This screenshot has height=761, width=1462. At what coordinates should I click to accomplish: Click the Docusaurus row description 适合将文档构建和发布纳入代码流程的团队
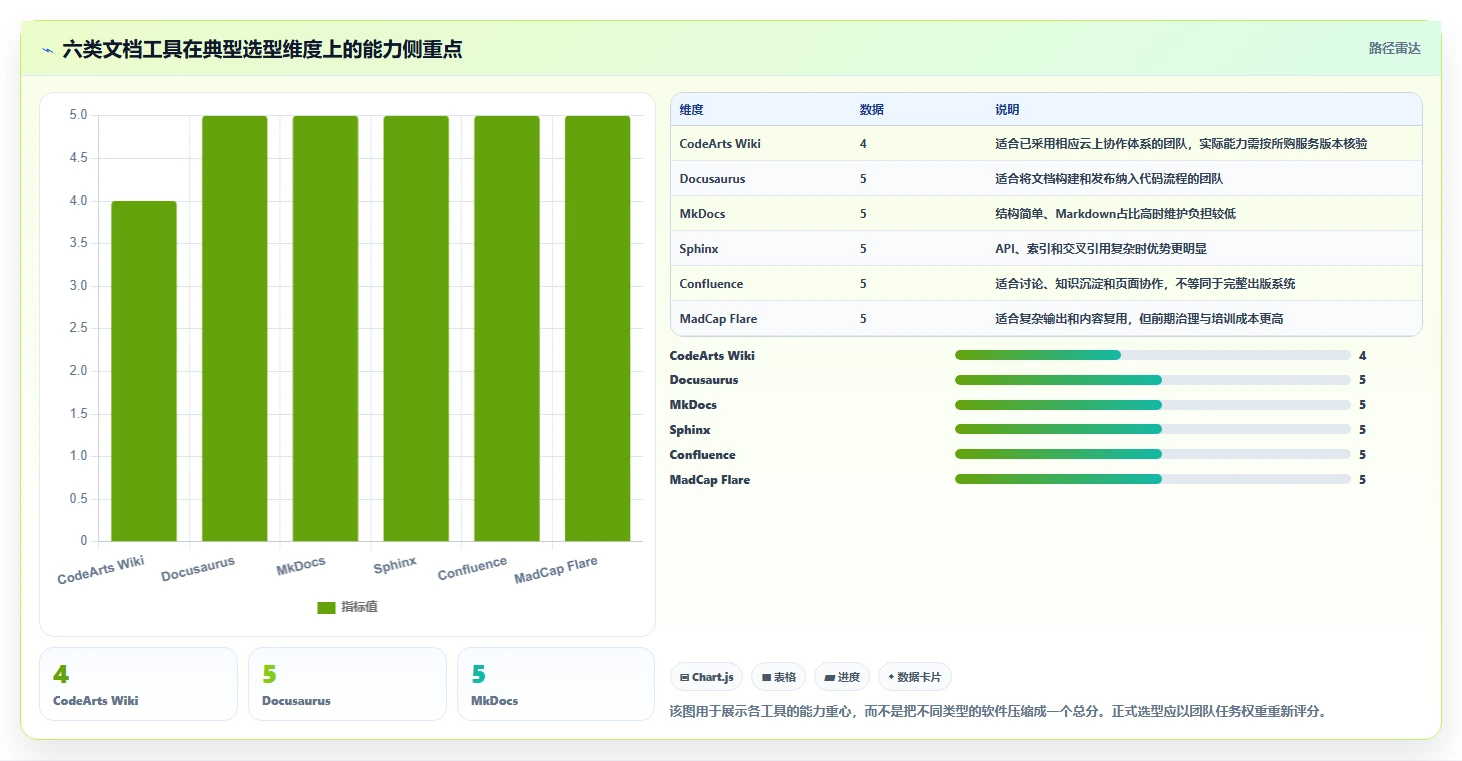coord(1109,179)
